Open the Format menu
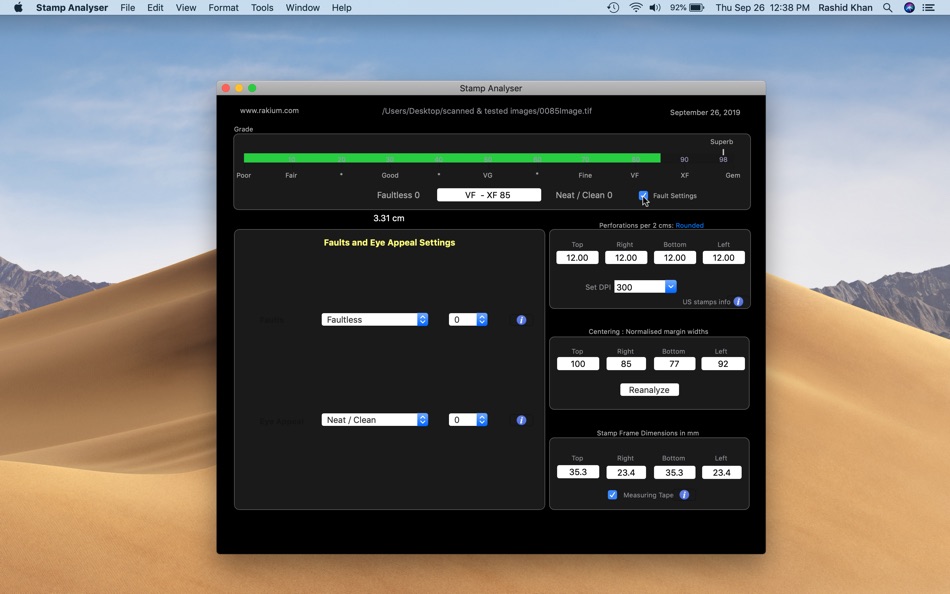 click(x=223, y=8)
